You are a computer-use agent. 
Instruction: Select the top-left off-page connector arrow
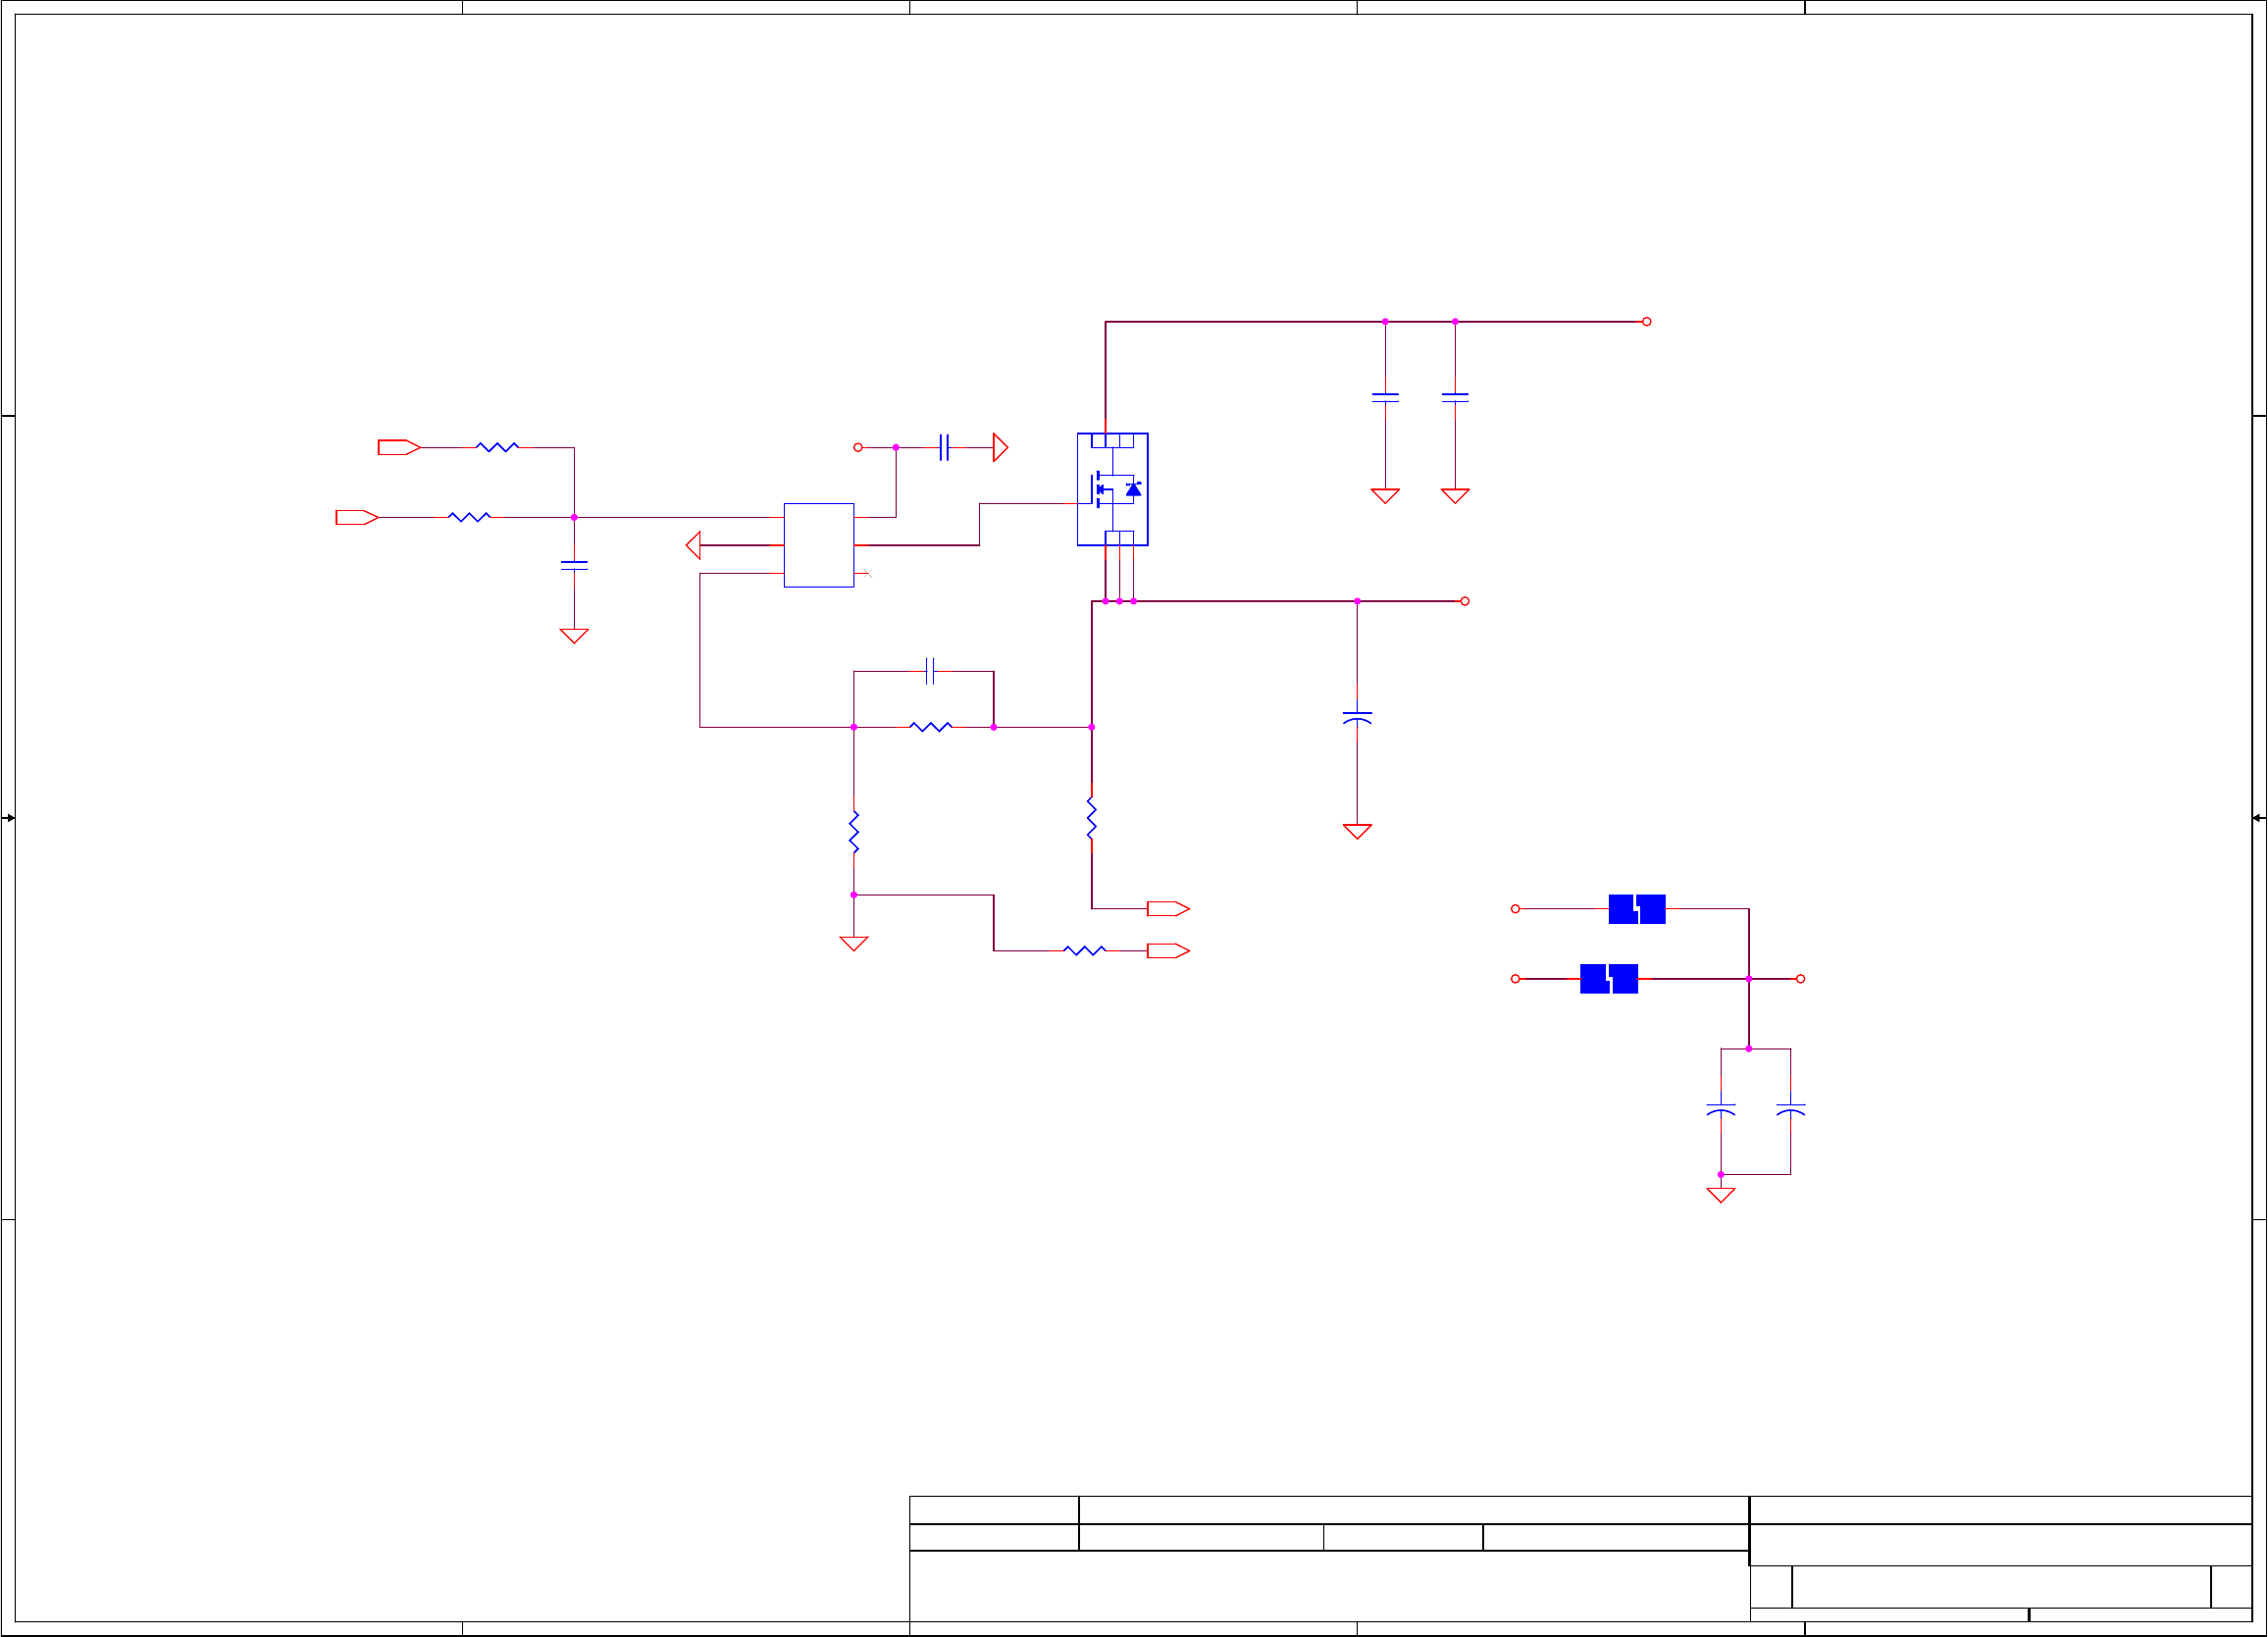(398, 447)
